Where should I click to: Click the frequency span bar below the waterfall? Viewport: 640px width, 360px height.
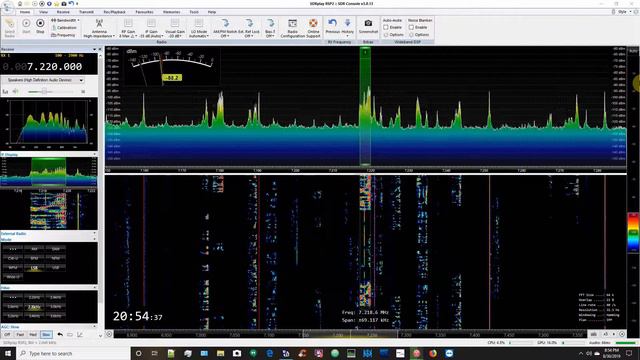tap(351, 334)
